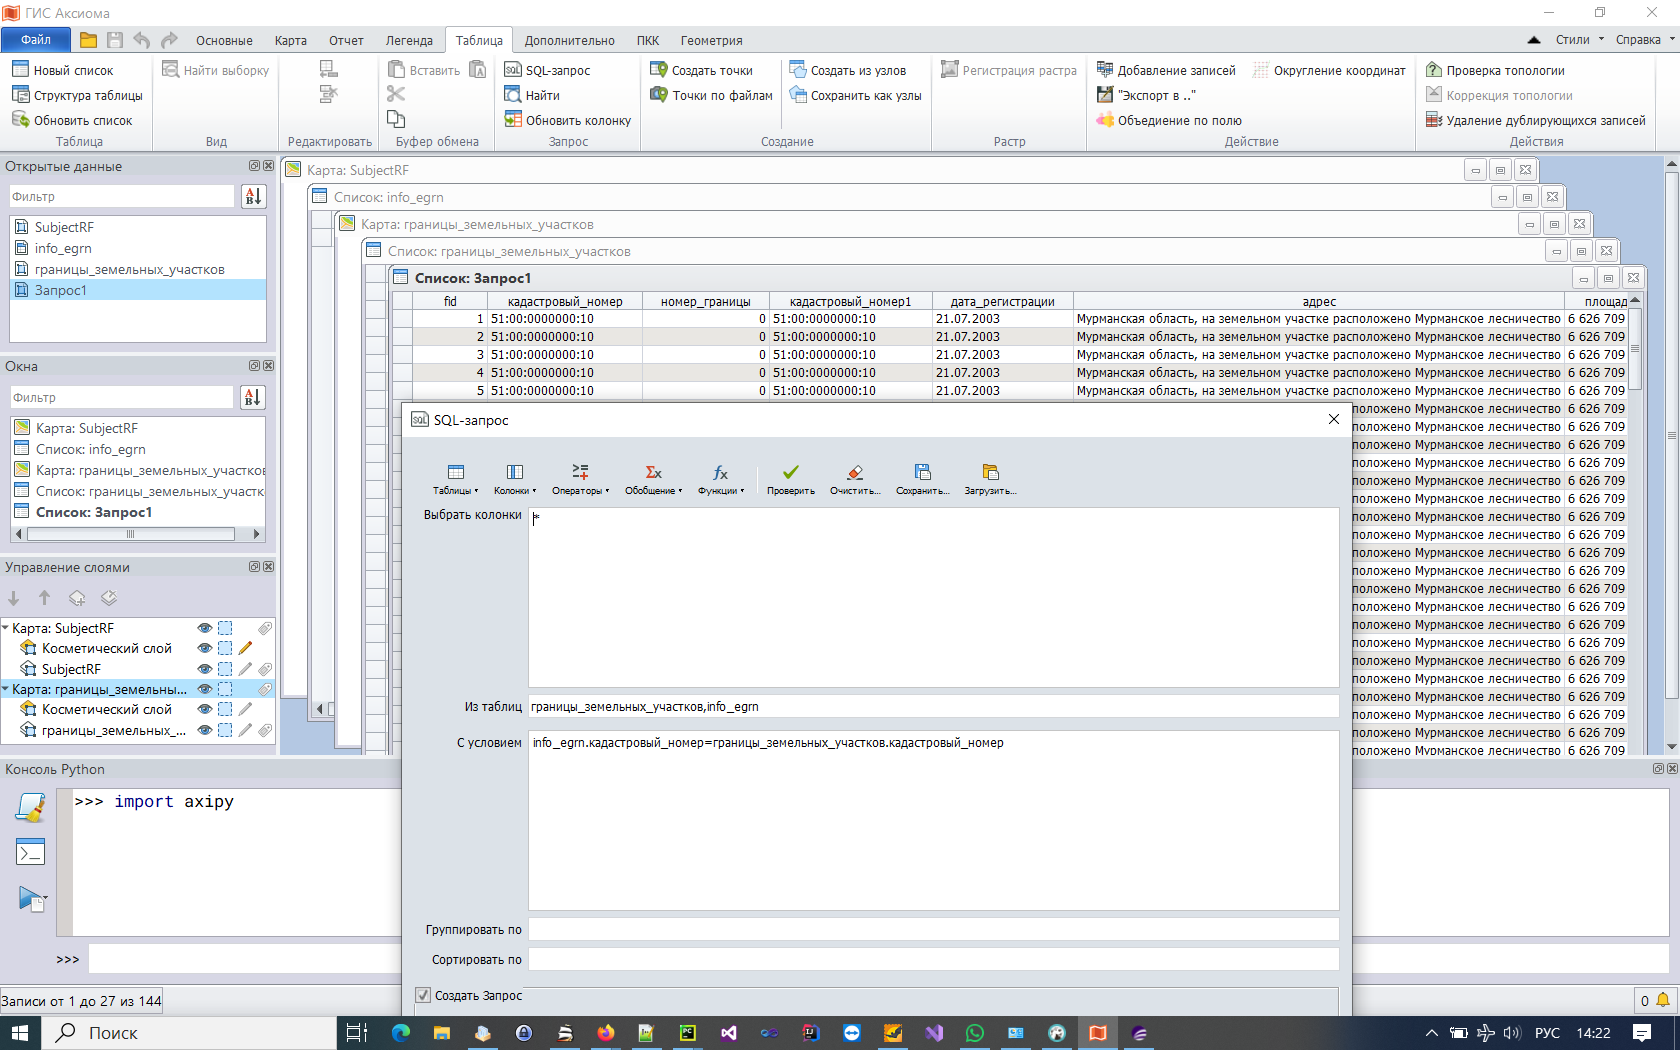Click the Группировать по input field

[x=932, y=930]
